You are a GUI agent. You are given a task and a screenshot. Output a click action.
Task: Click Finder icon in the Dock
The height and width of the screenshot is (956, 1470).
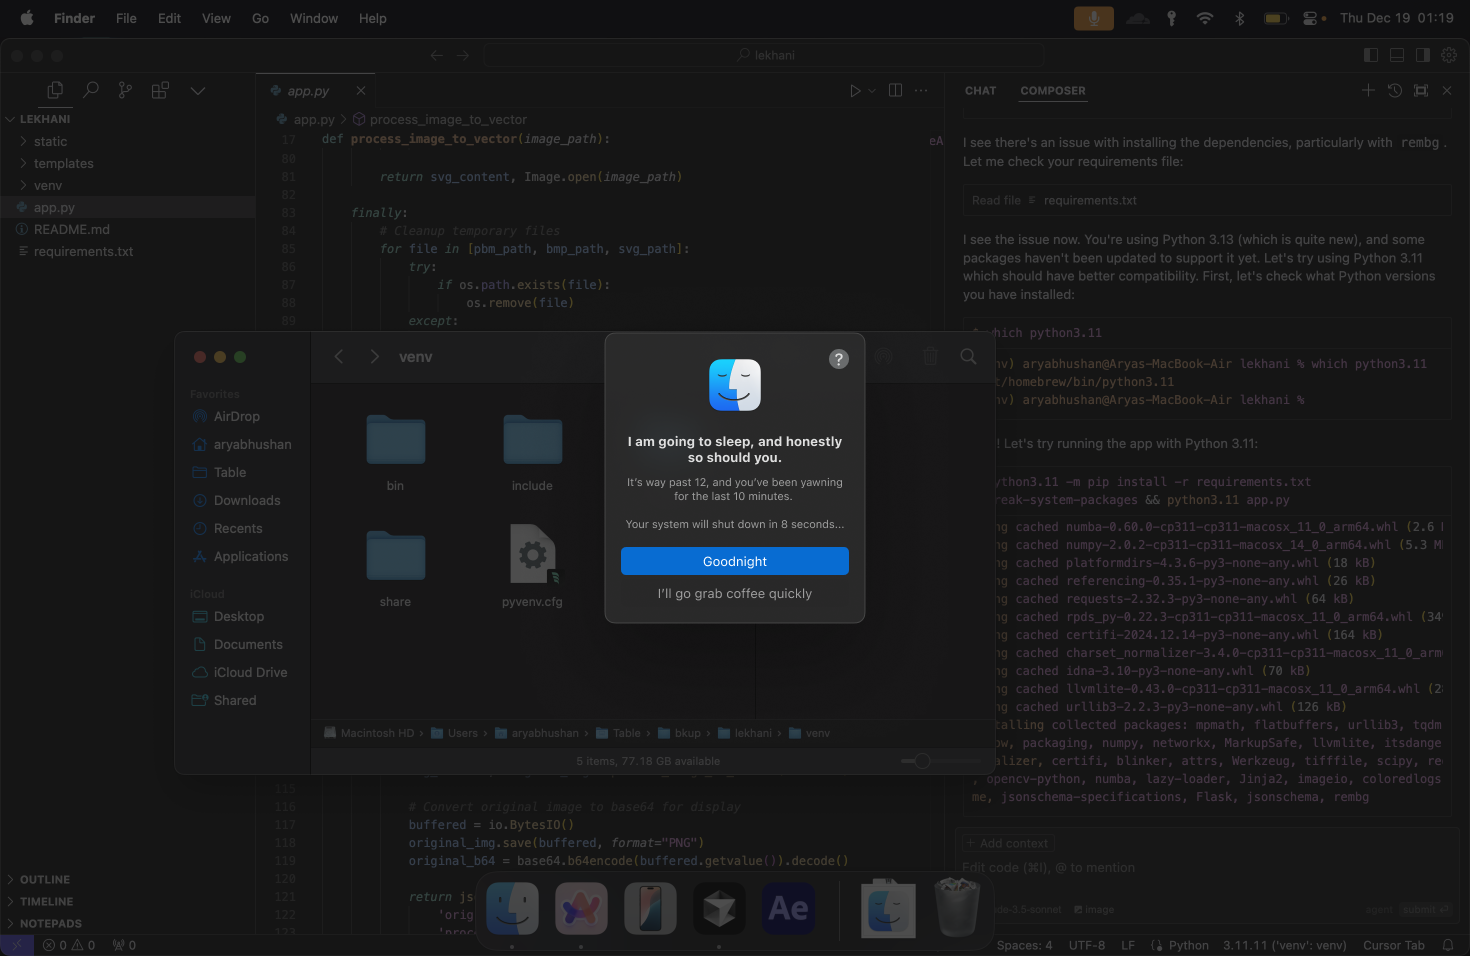512,909
